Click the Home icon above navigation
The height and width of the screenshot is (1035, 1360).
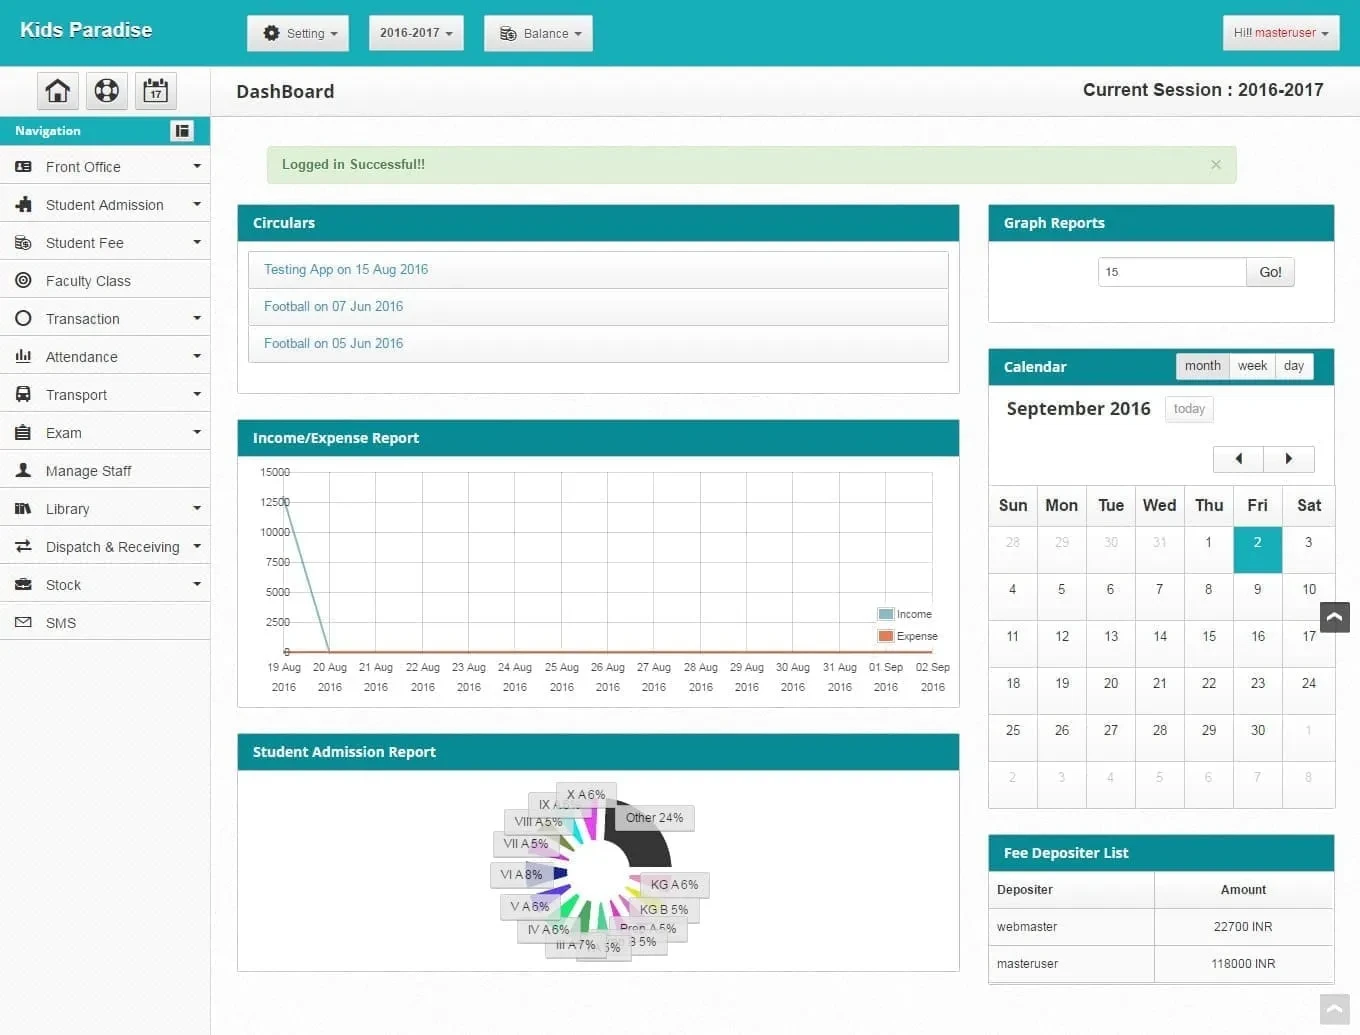[57, 91]
